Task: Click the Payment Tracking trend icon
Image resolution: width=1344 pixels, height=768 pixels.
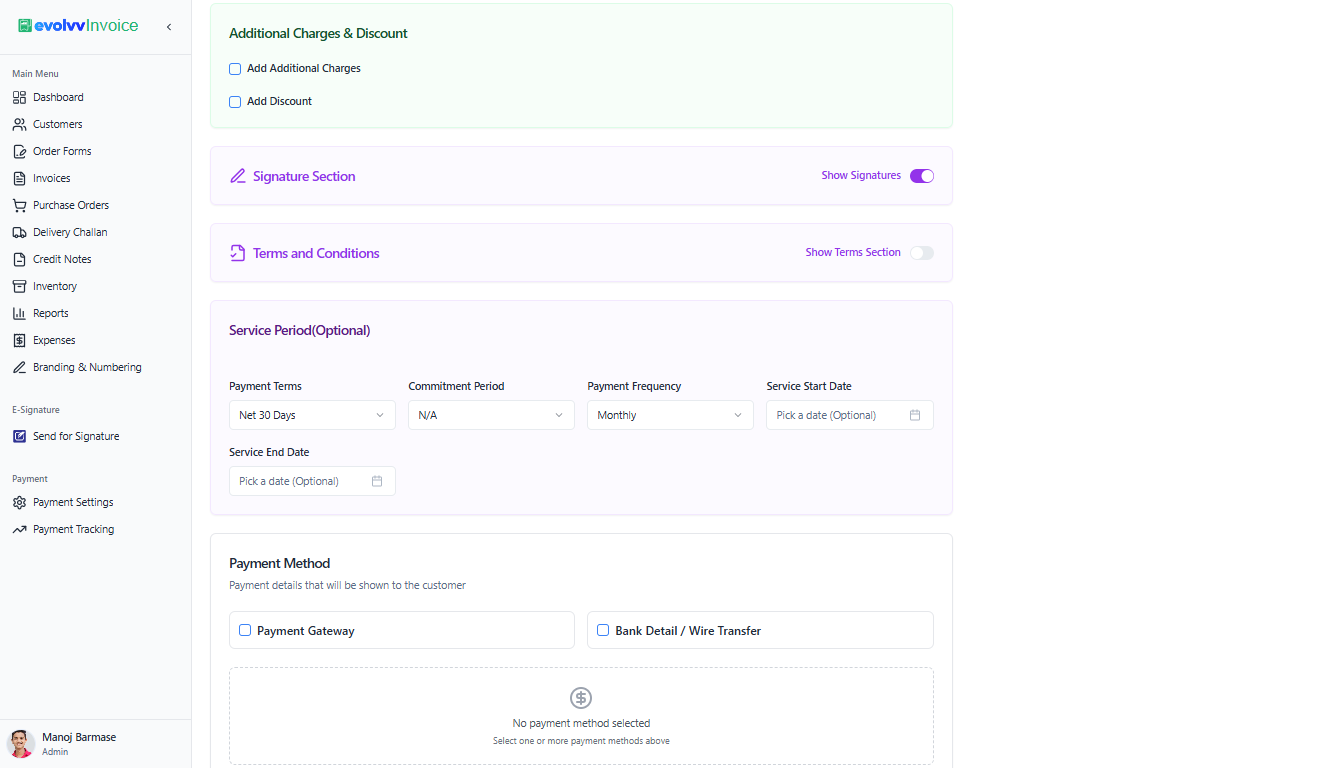Action: pos(19,529)
